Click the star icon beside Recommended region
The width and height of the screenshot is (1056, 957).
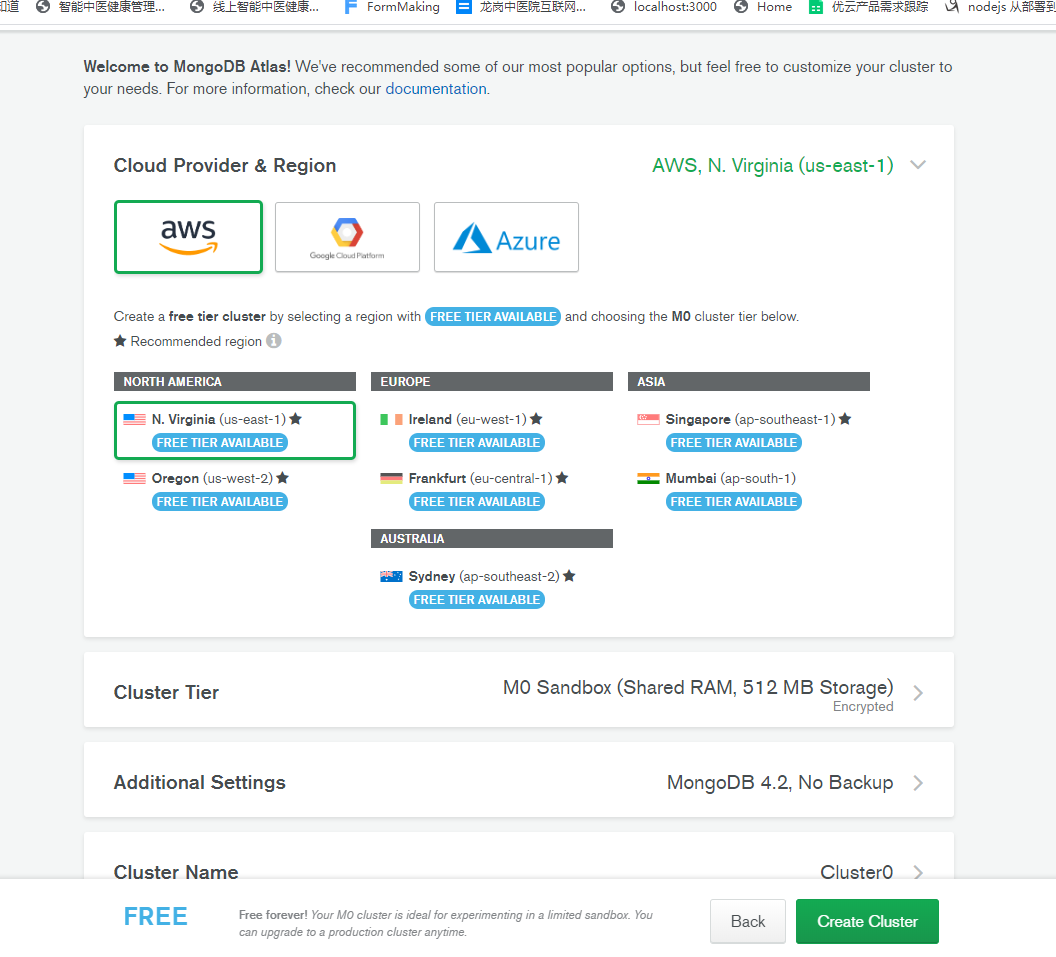click(120, 341)
